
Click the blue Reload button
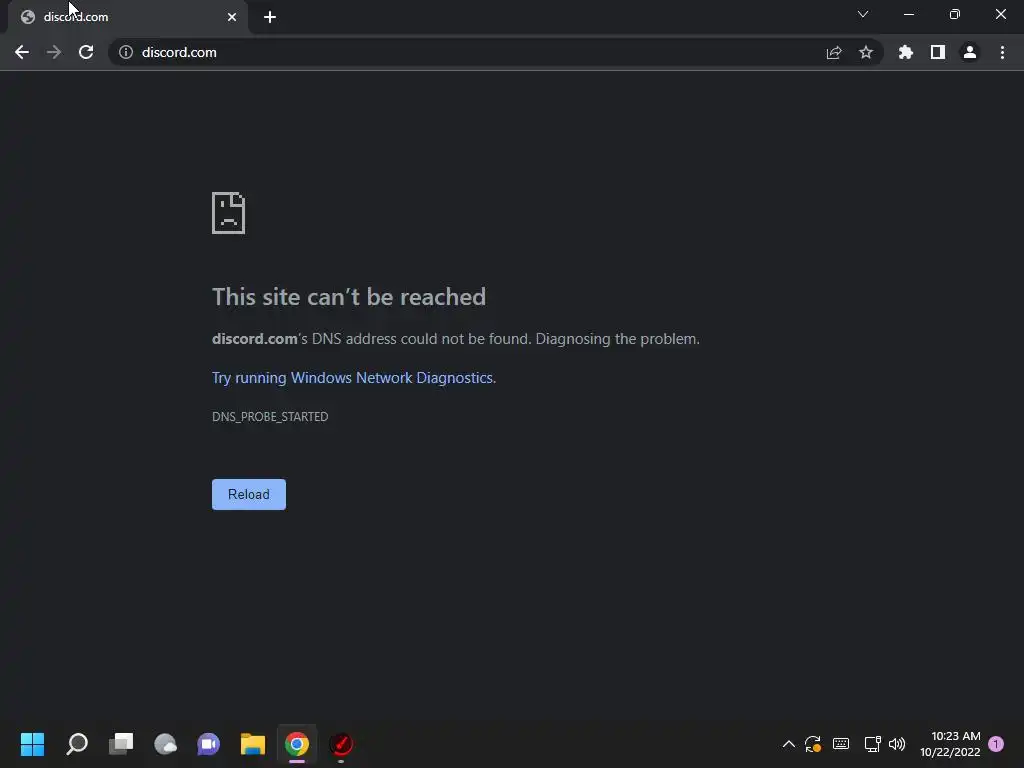(x=249, y=494)
